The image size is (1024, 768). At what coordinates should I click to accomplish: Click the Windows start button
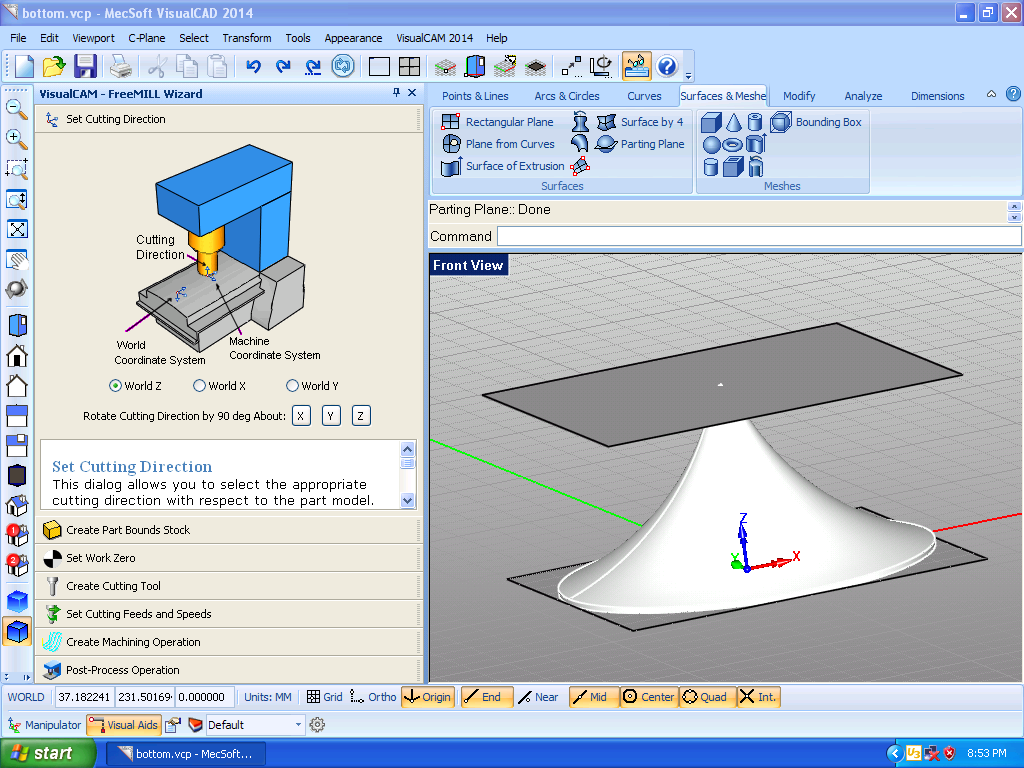coord(47,753)
